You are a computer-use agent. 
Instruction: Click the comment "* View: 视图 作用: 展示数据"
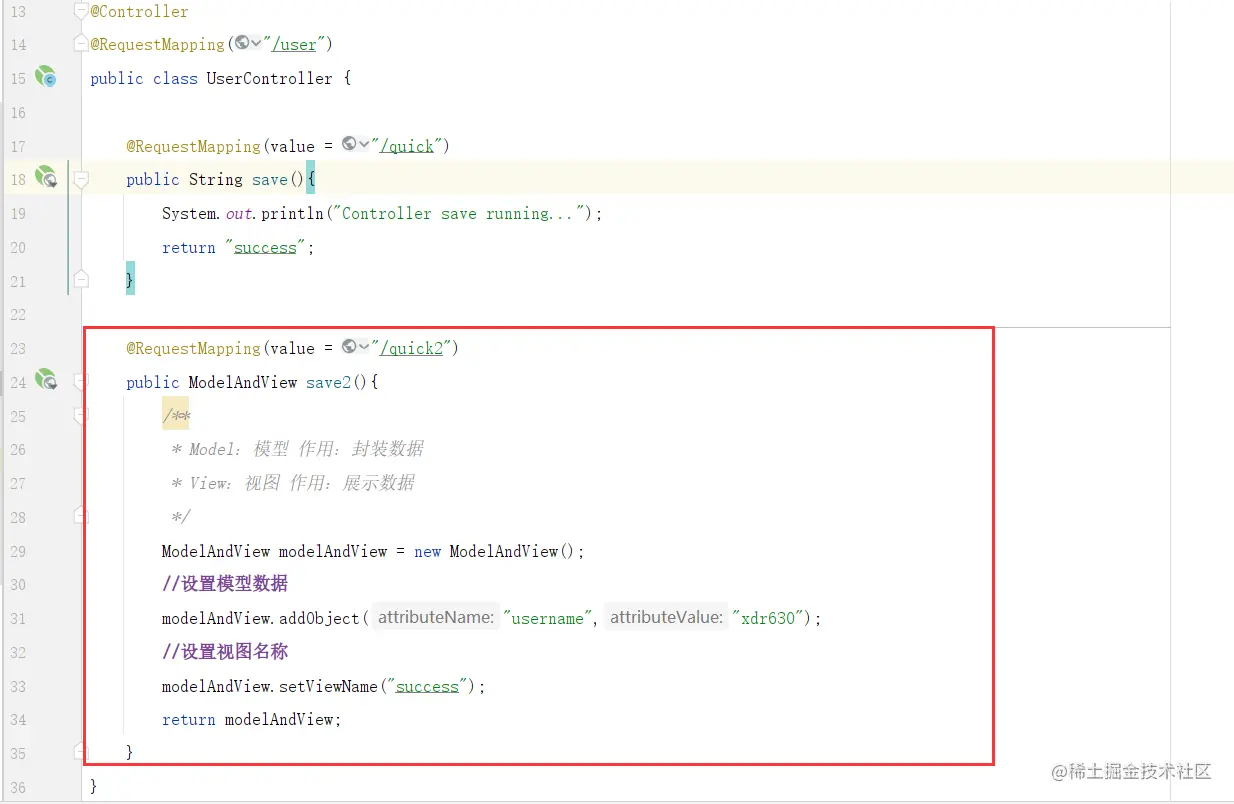293,483
